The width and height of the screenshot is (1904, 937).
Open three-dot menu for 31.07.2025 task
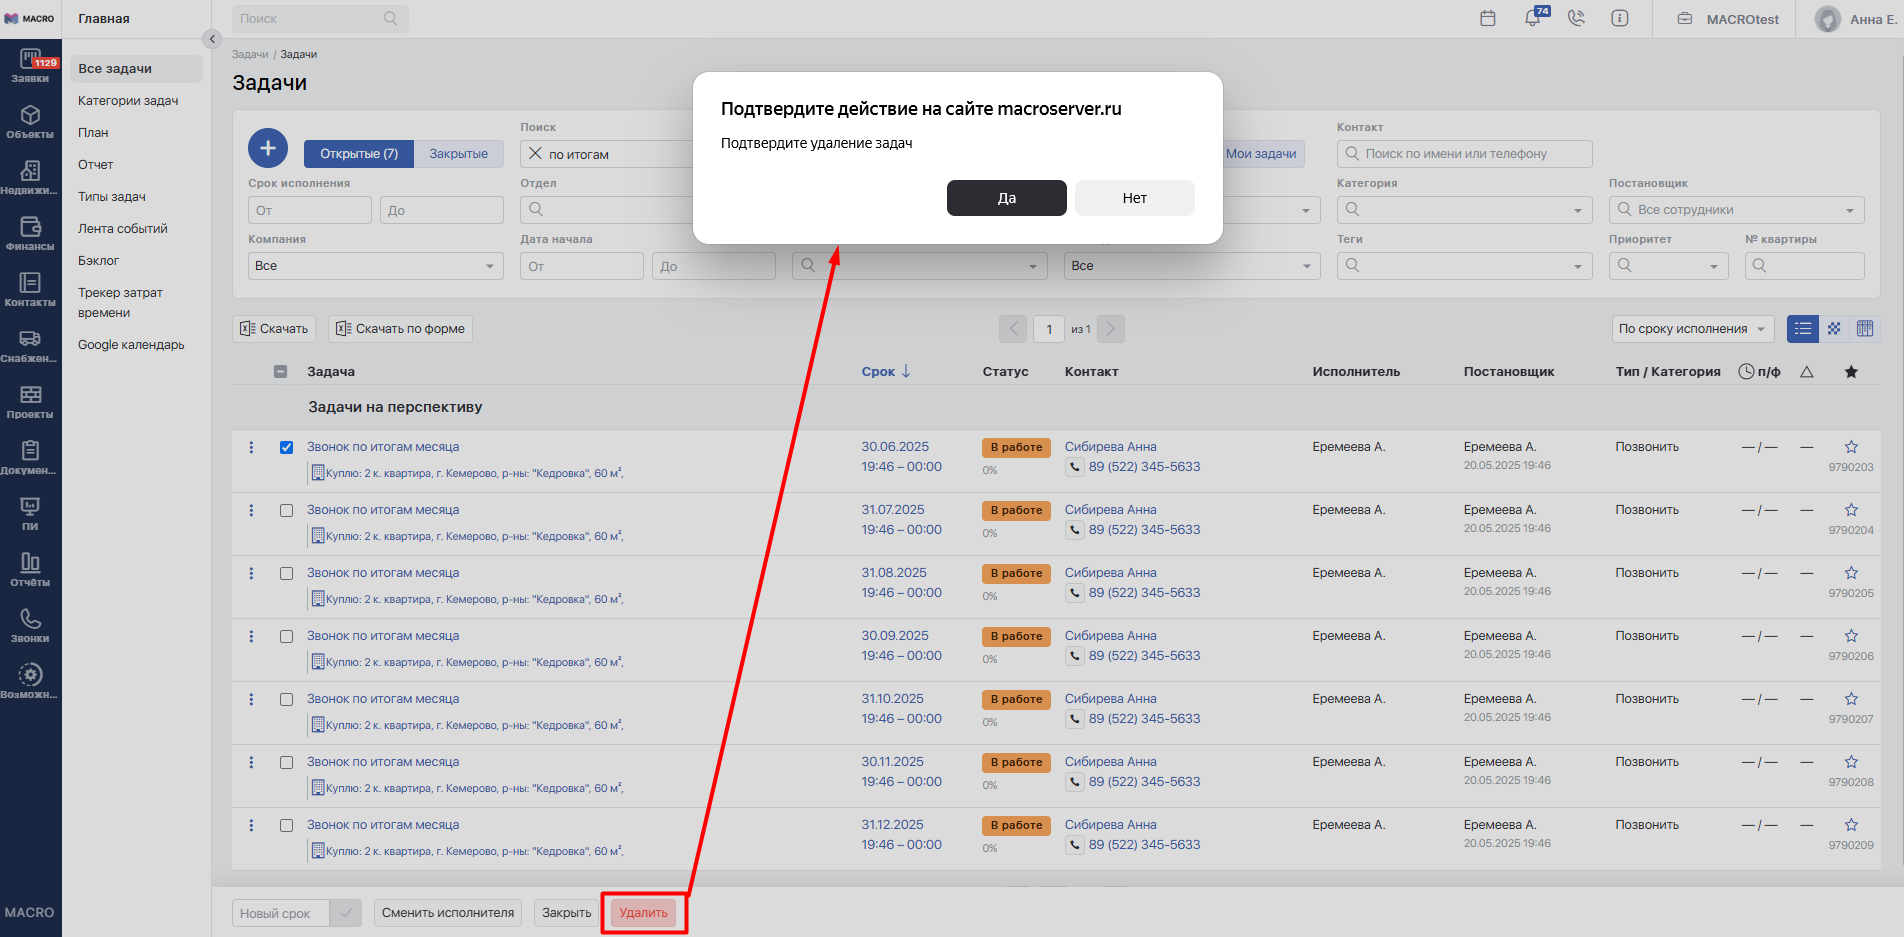pyautogui.click(x=251, y=510)
